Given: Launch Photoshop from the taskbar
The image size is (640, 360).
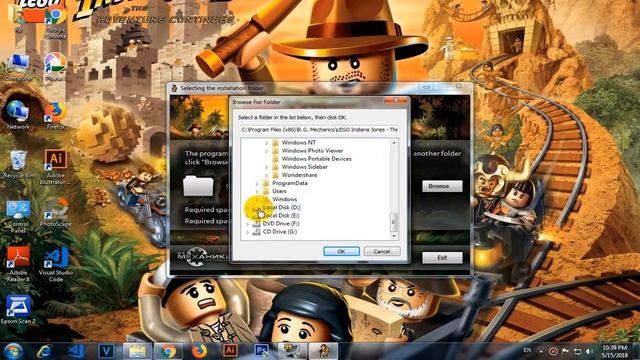Looking at the screenshot, I should pyautogui.click(x=261, y=351).
